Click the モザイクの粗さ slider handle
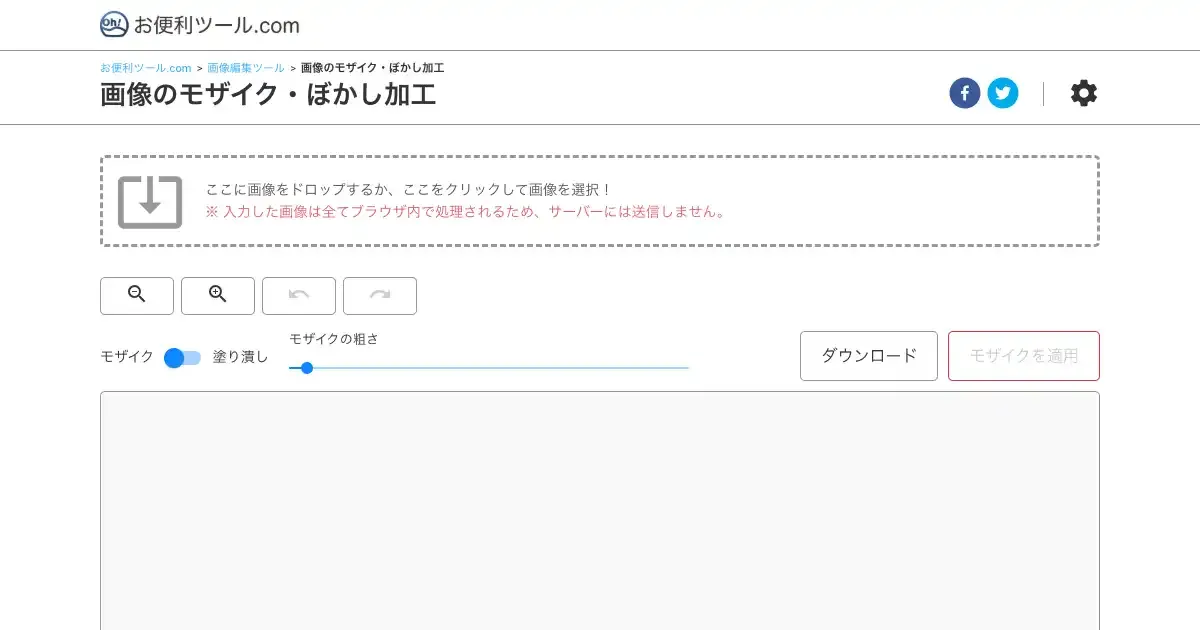This screenshot has width=1200, height=630. (307, 368)
